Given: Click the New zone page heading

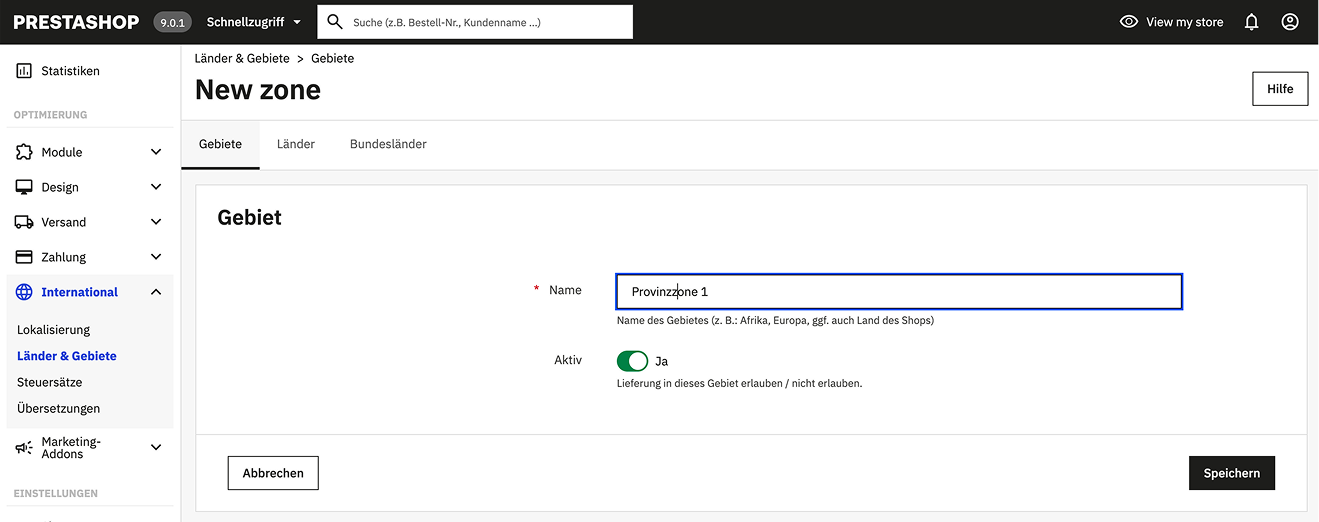Looking at the screenshot, I should 258,90.
